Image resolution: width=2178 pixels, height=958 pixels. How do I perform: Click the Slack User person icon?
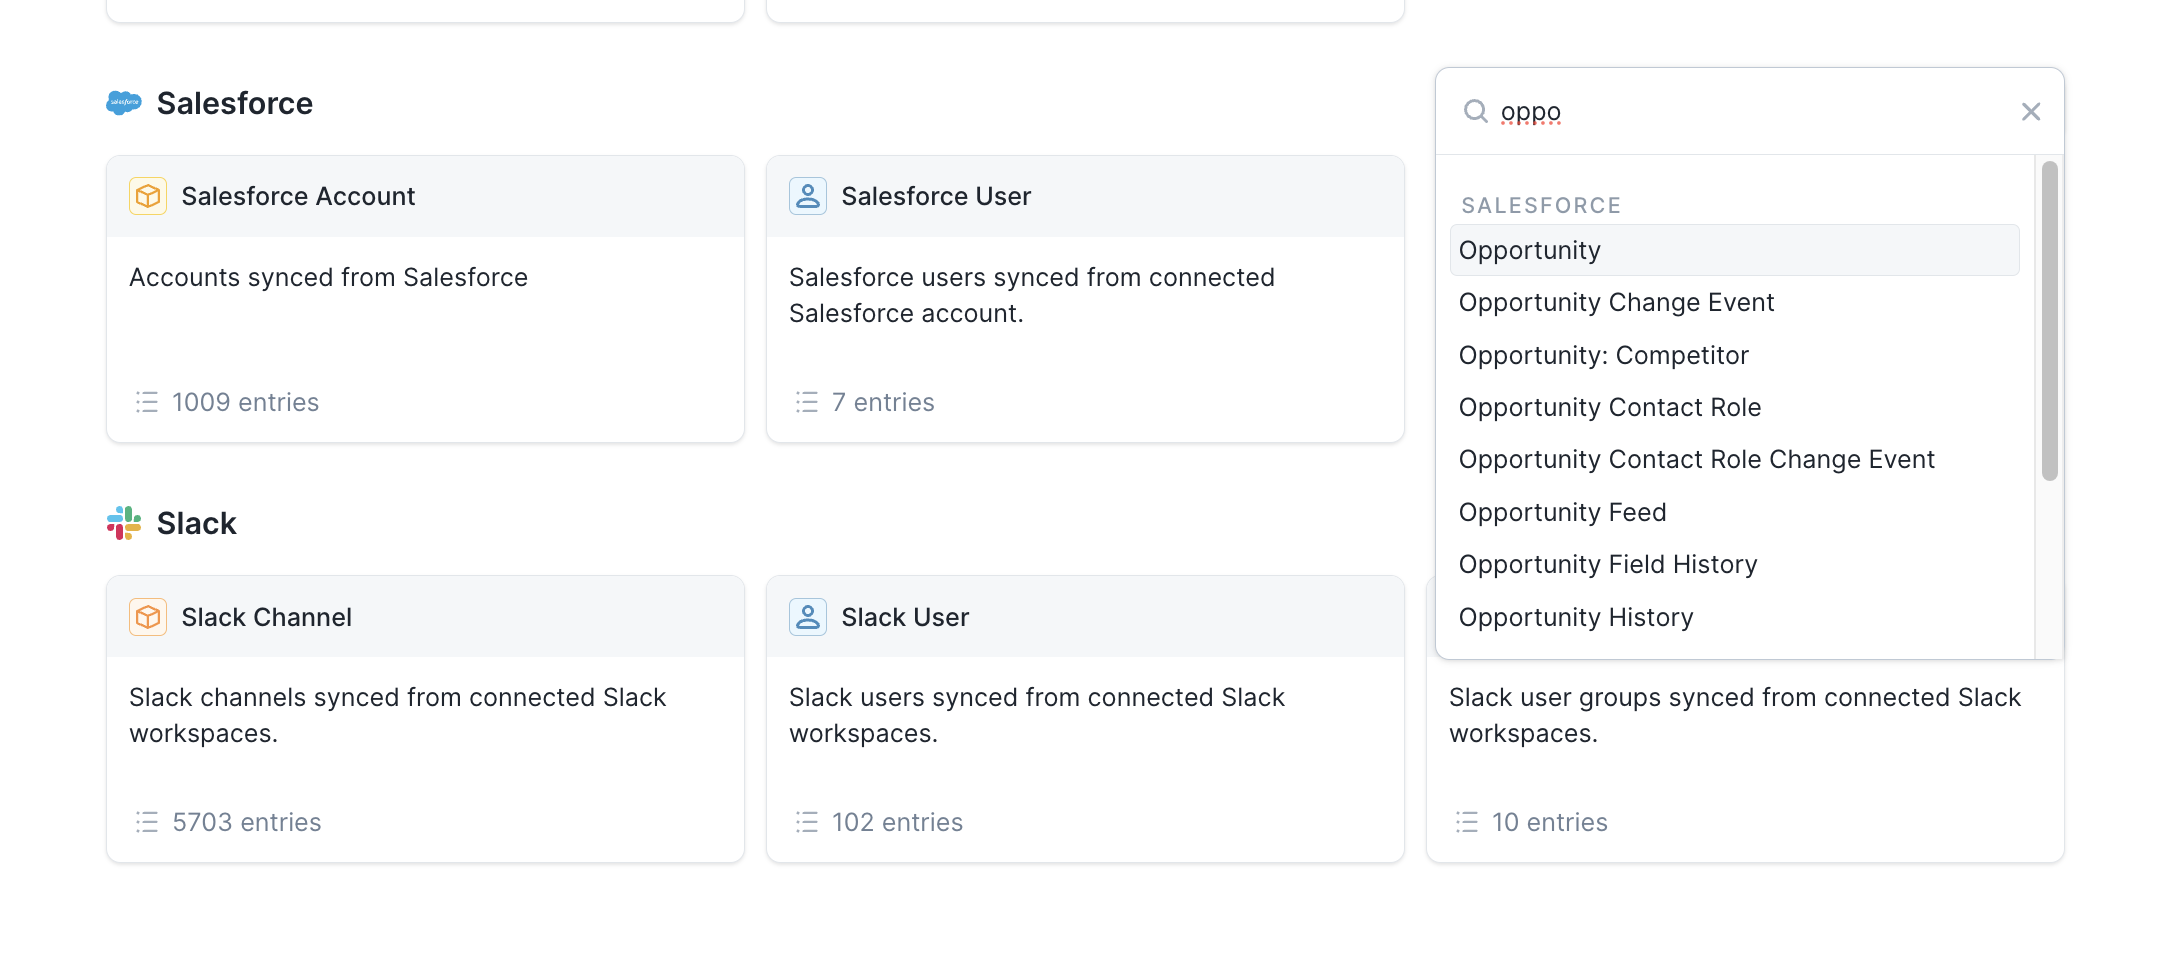pyautogui.click(x=808, y=617)
